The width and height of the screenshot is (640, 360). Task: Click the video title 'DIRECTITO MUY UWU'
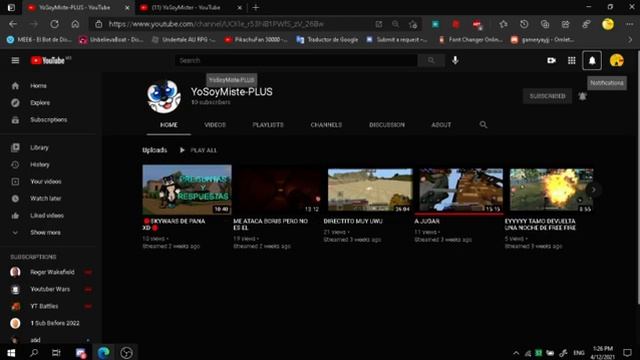point(353,221)
